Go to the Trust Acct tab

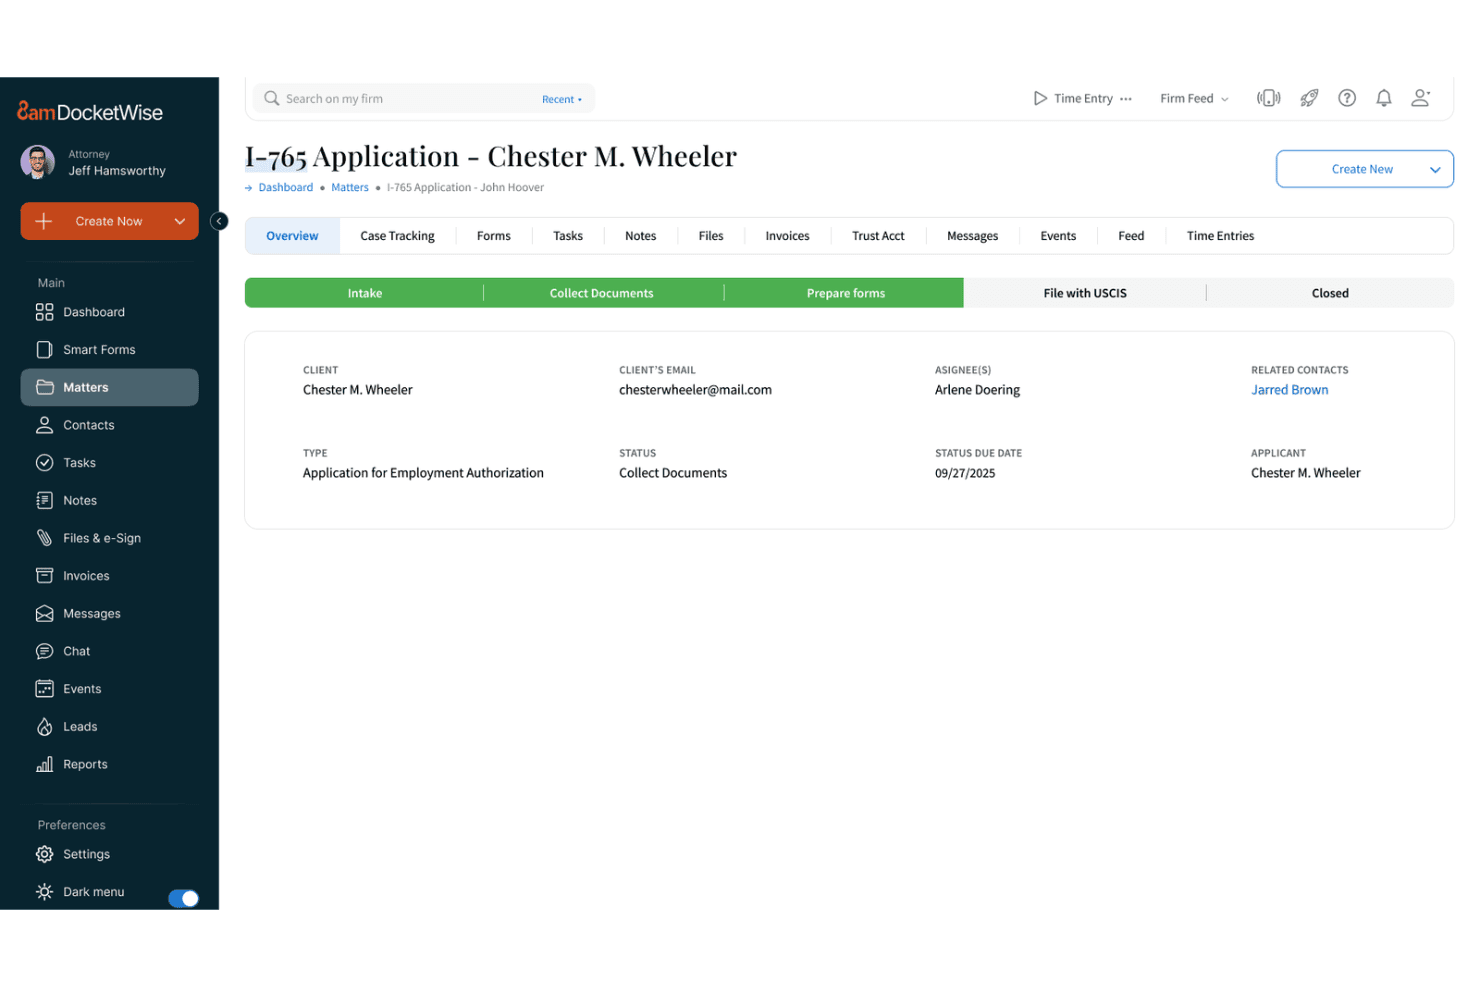878,236
